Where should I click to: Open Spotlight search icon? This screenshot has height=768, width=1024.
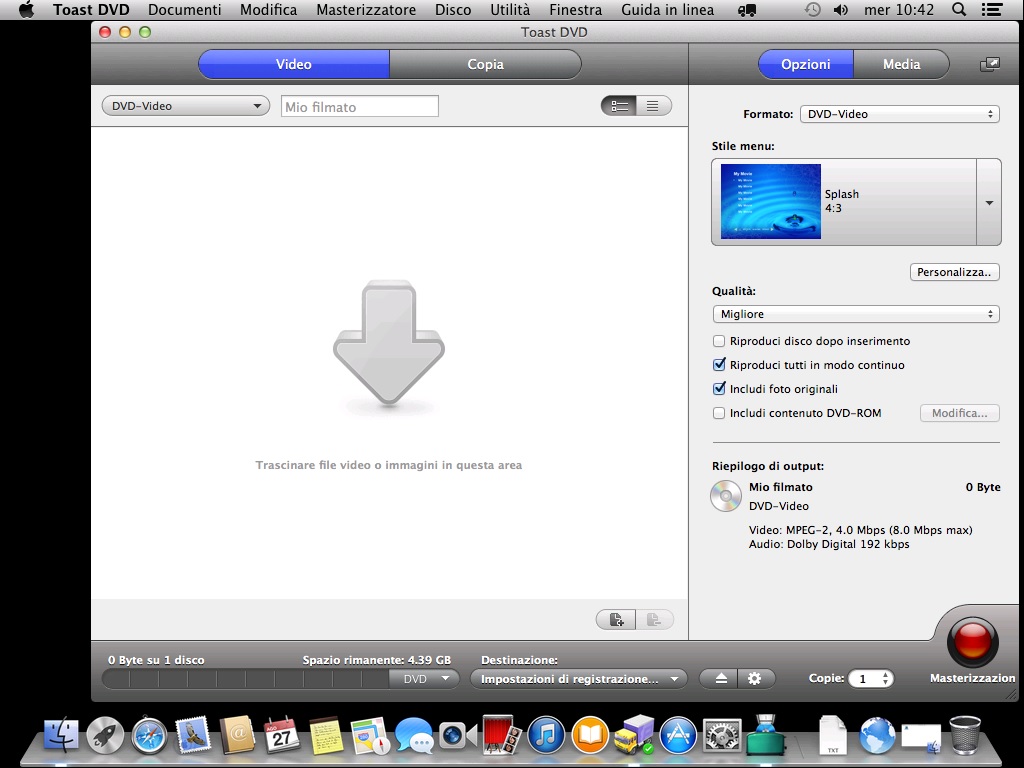pyautogui.click(x=959, y=10)
